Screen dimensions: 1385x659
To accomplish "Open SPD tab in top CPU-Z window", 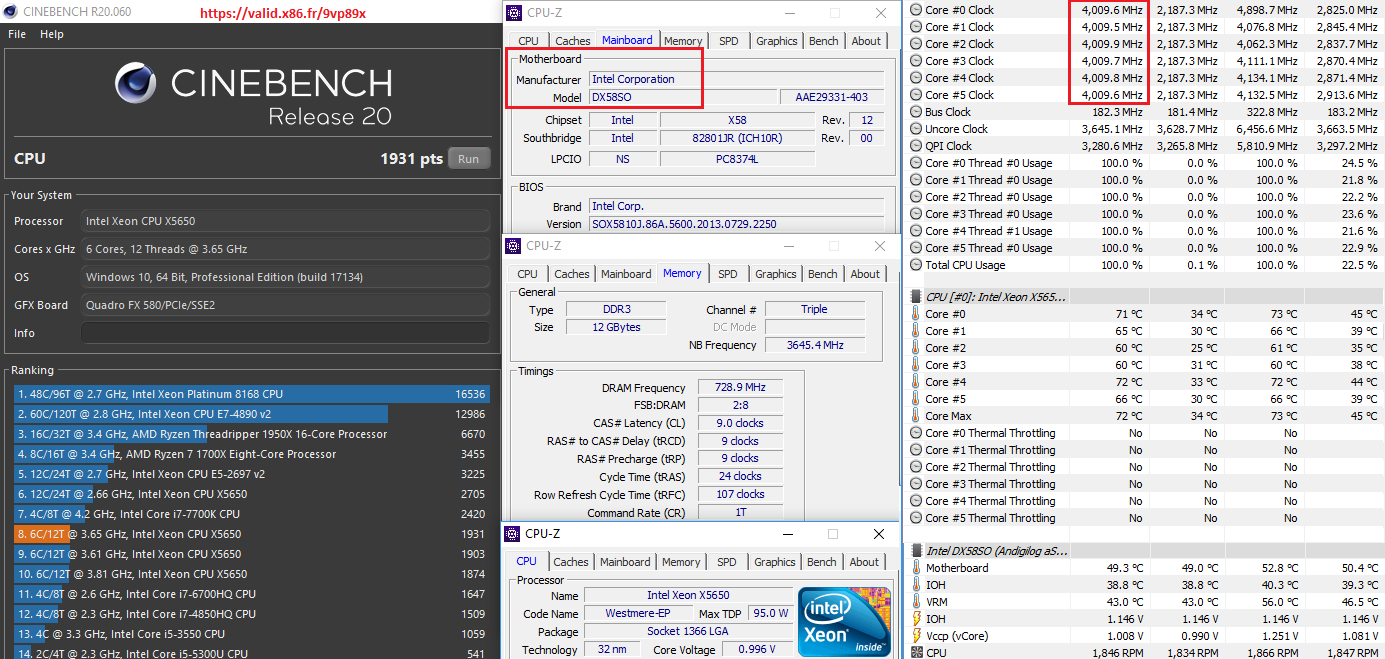I will (729, 41).
